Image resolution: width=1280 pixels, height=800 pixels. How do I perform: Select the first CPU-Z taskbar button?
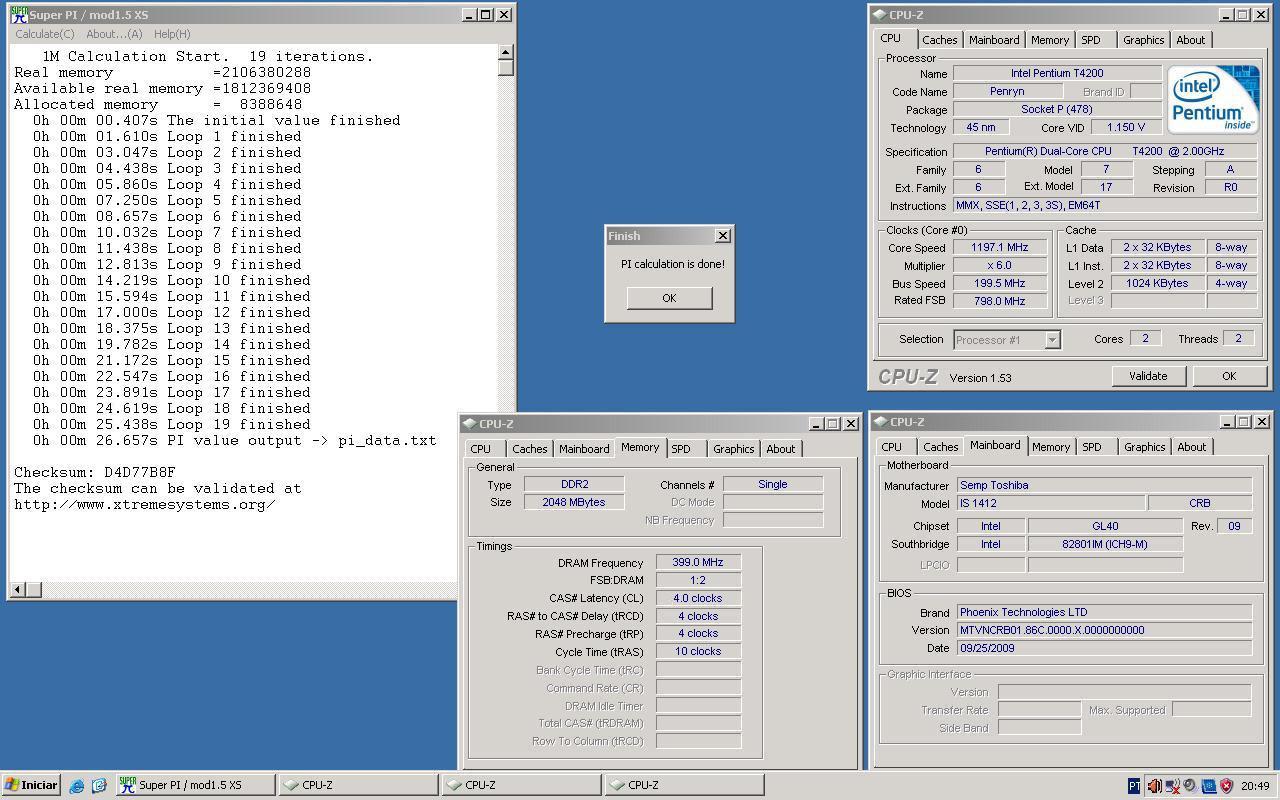(358, 785)
